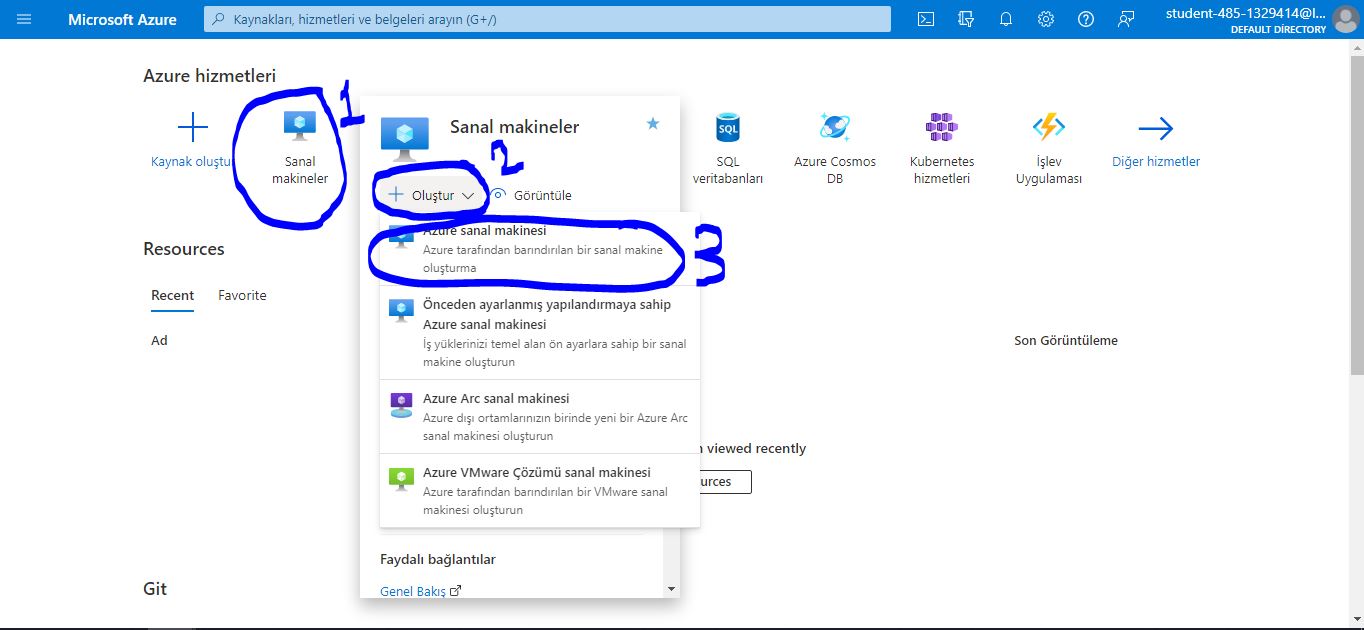Screen dimensions: 1364x630
Task: Toggle the favorite star for Sanal makineler
Action: pos(653,123)
